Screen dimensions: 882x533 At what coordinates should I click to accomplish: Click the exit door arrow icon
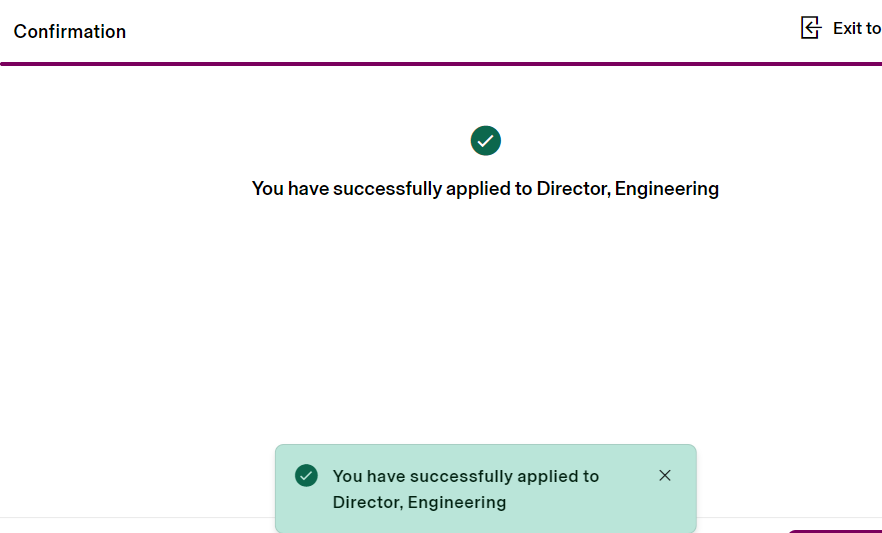(x=811, y=28)
